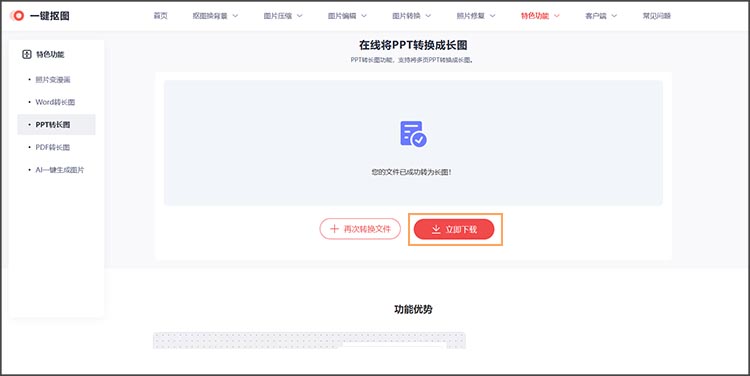Open the 图片编辑 menu
The width and height of the screenshot is (750, 376).
342,16
